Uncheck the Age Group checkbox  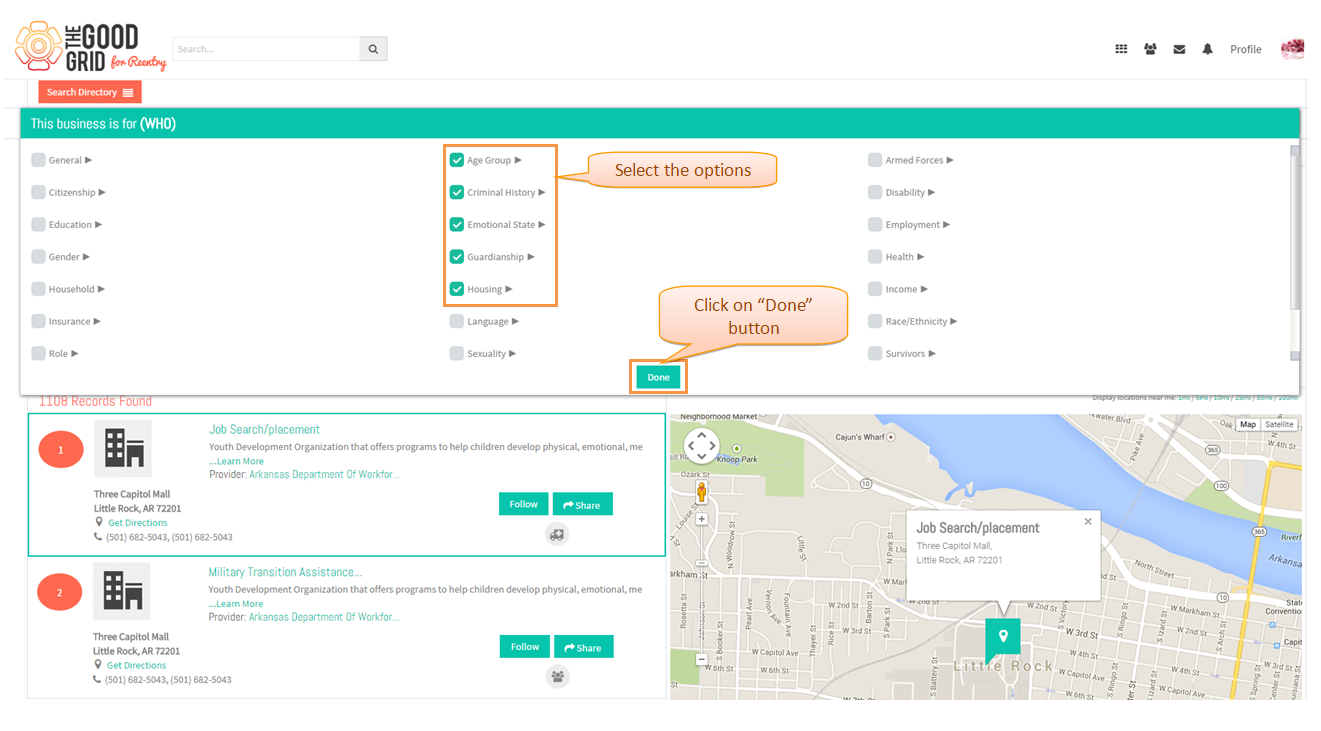pyautogui.click(x=457, y=160)
